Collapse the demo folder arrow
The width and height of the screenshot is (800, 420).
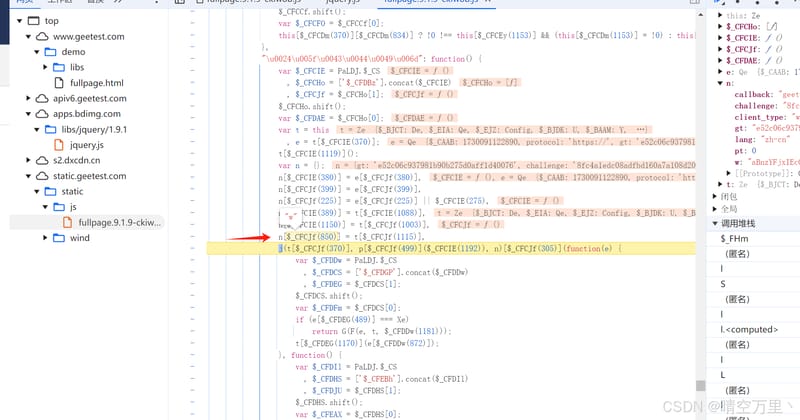(x=37, y=52)
